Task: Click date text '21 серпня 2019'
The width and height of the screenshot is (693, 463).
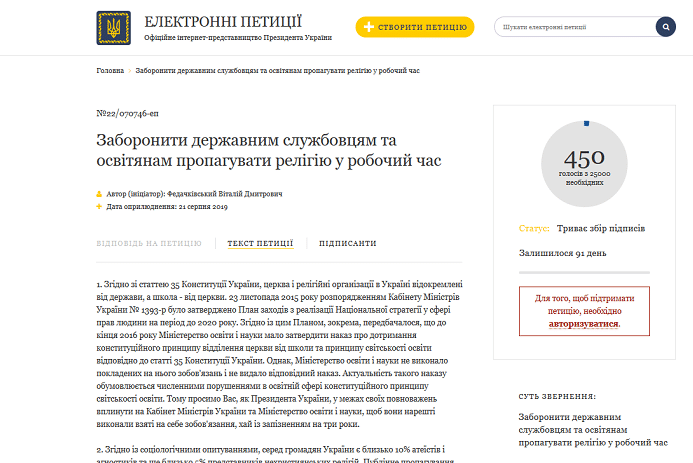Action: 203,206
